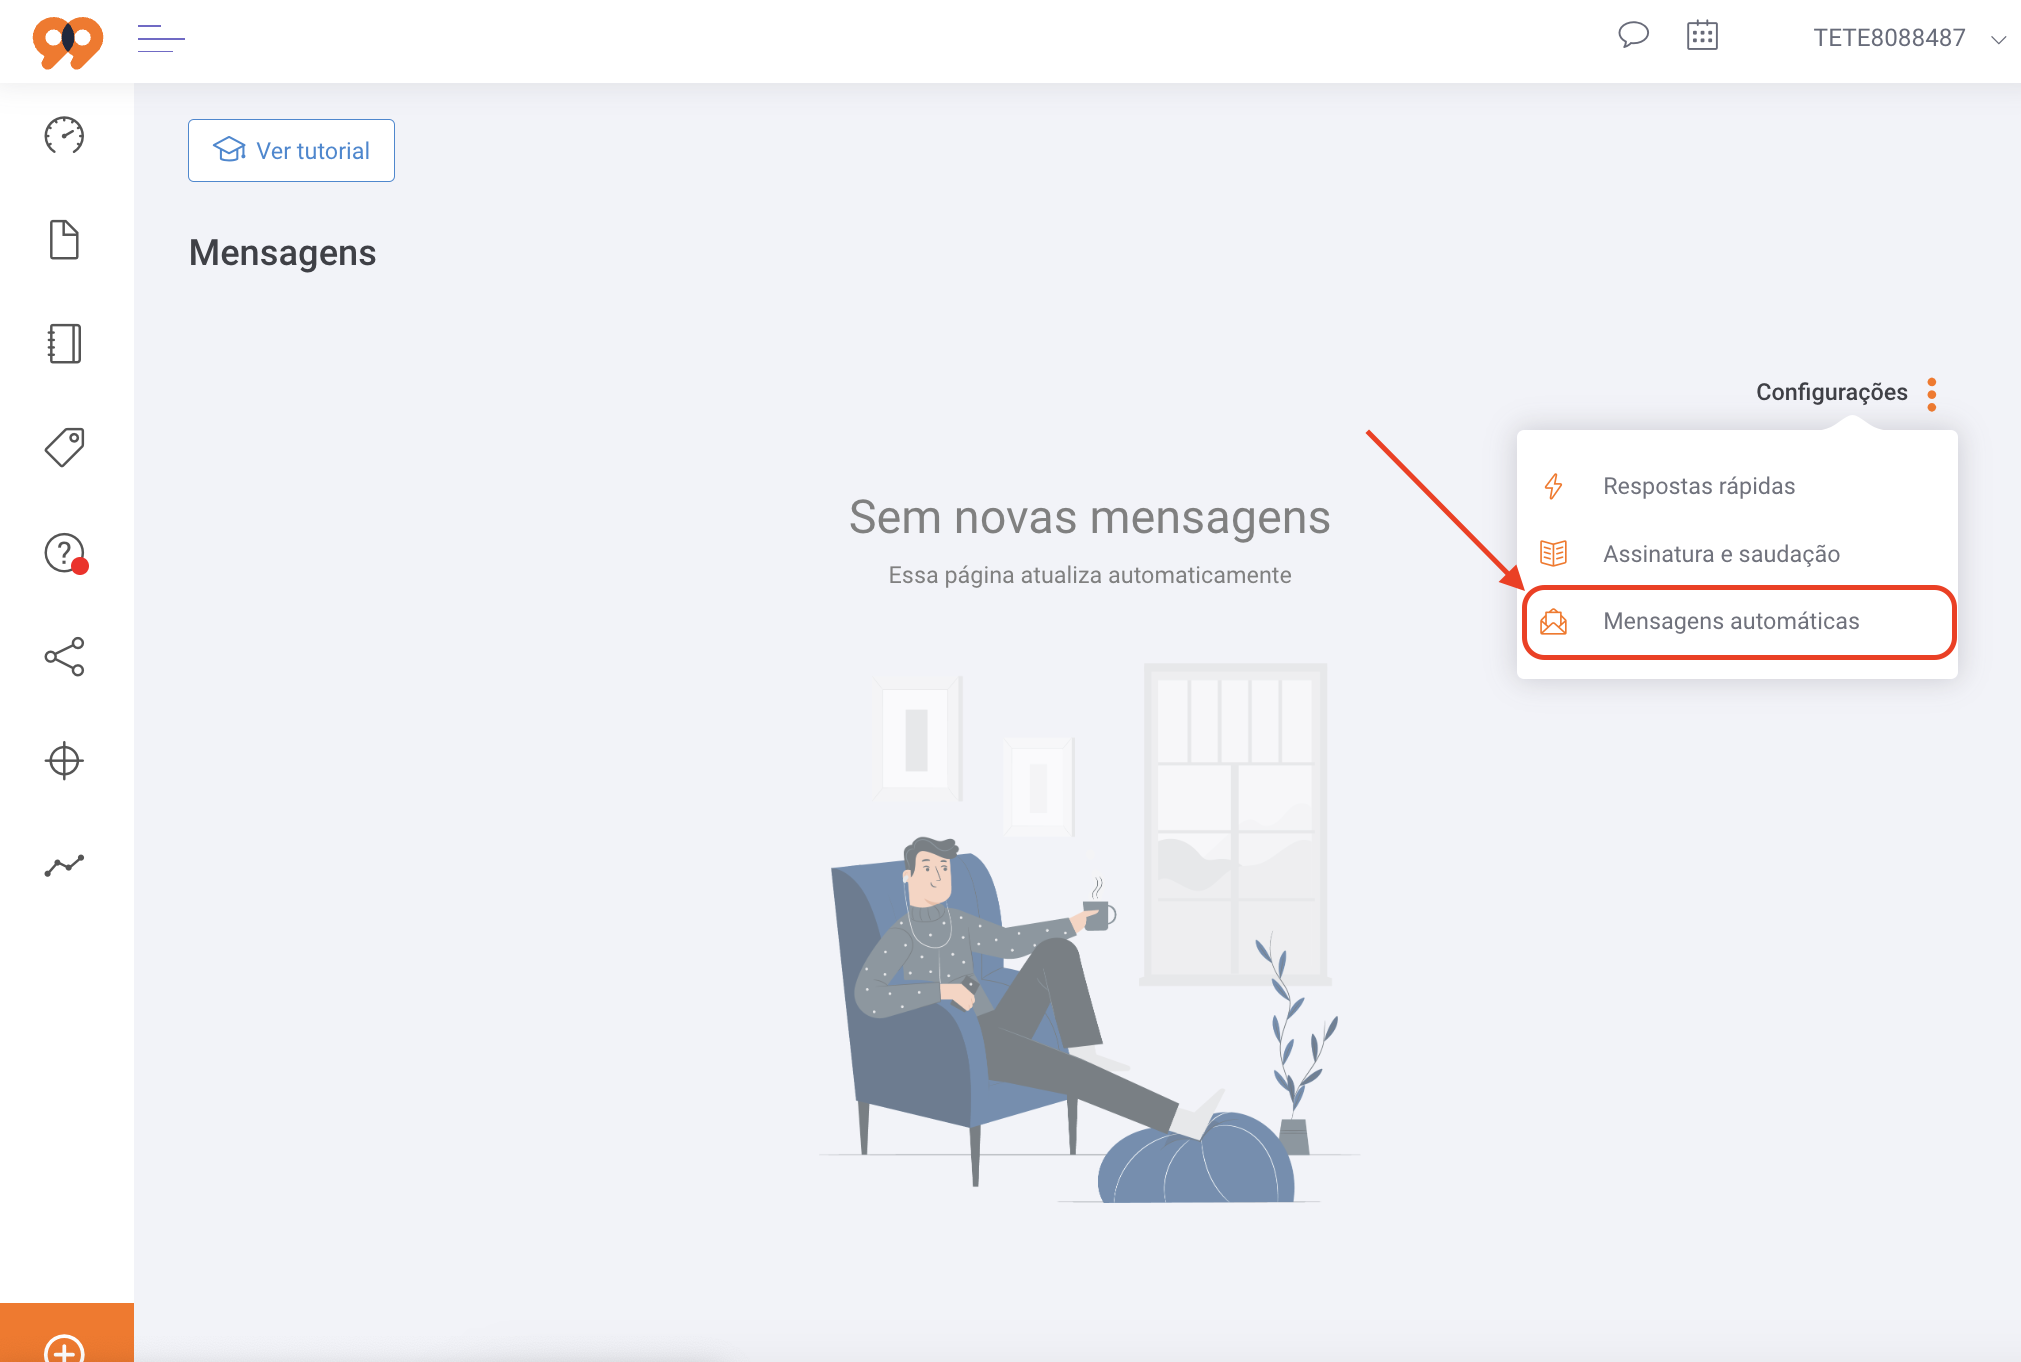Click the chevron beside the username
The image size is (2021, 1362).
point(1999,40)
